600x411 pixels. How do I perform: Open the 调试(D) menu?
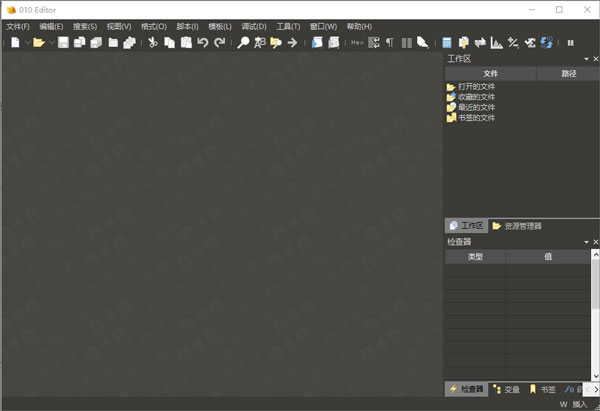pyautogui.click(x=254, y=26)
